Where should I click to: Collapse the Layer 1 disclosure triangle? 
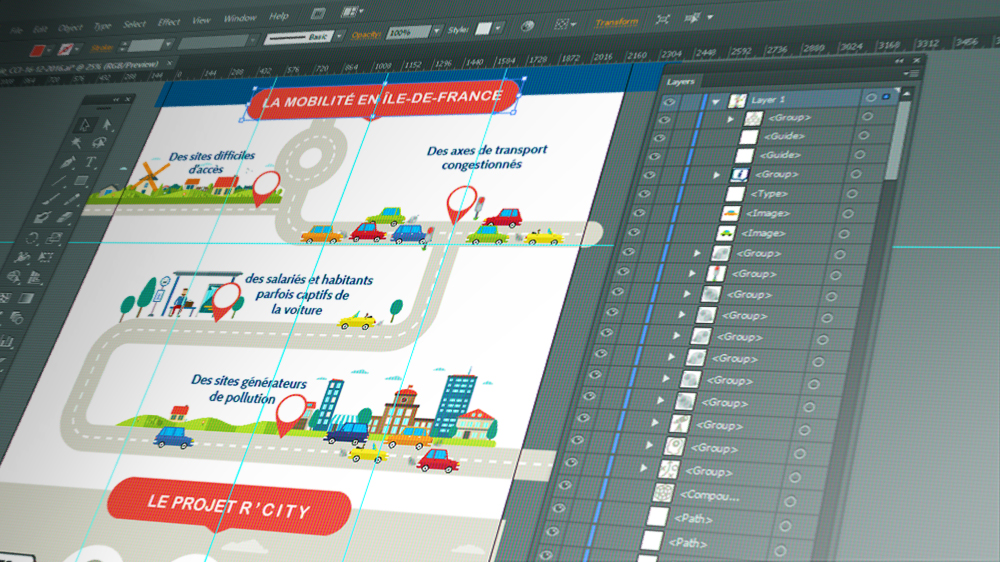(x=716, y=101)
